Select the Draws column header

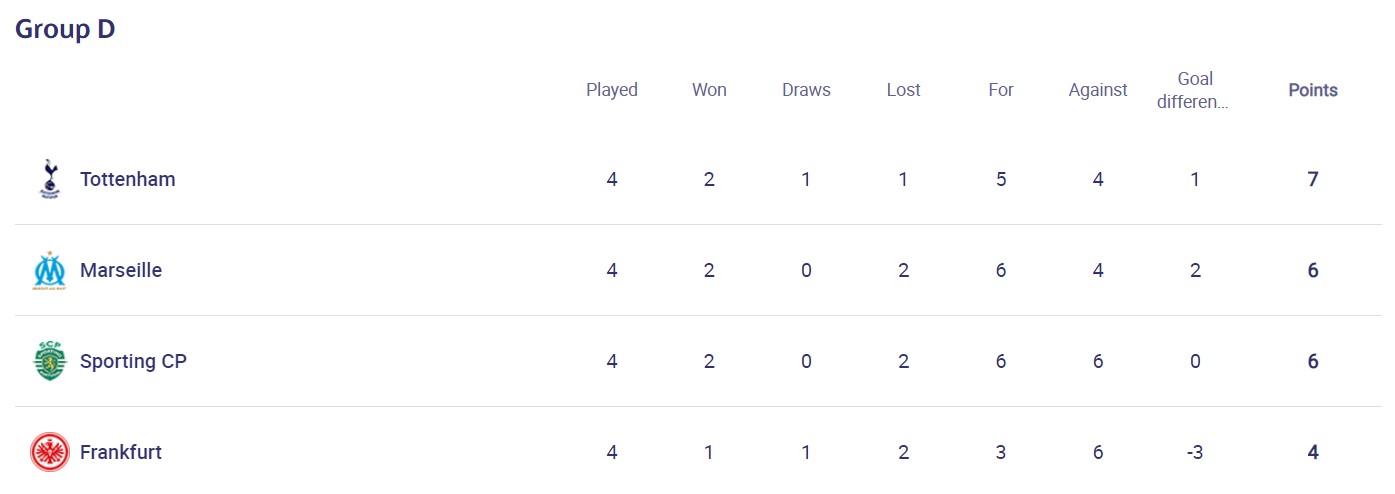point(806,90)
